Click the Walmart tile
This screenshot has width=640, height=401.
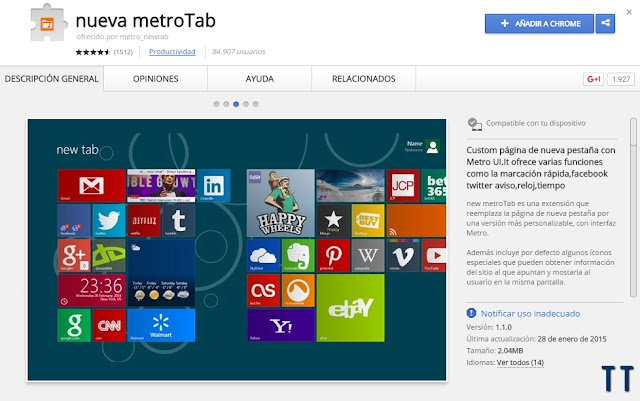[161, 325]
